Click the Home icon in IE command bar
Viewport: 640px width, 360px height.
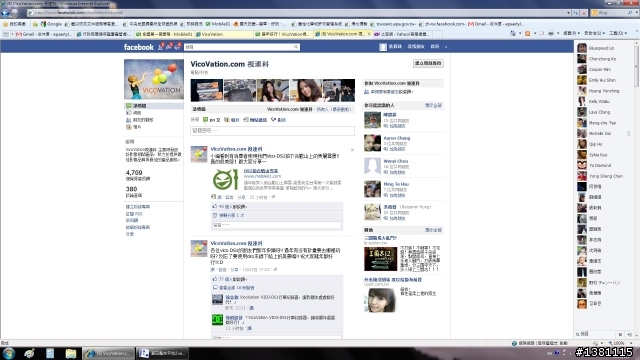tap(513, 33)
